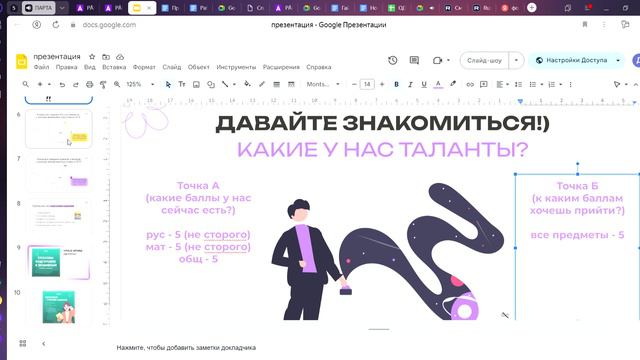
Task: Decrease font size with minus button
Action: coord(354,84)
